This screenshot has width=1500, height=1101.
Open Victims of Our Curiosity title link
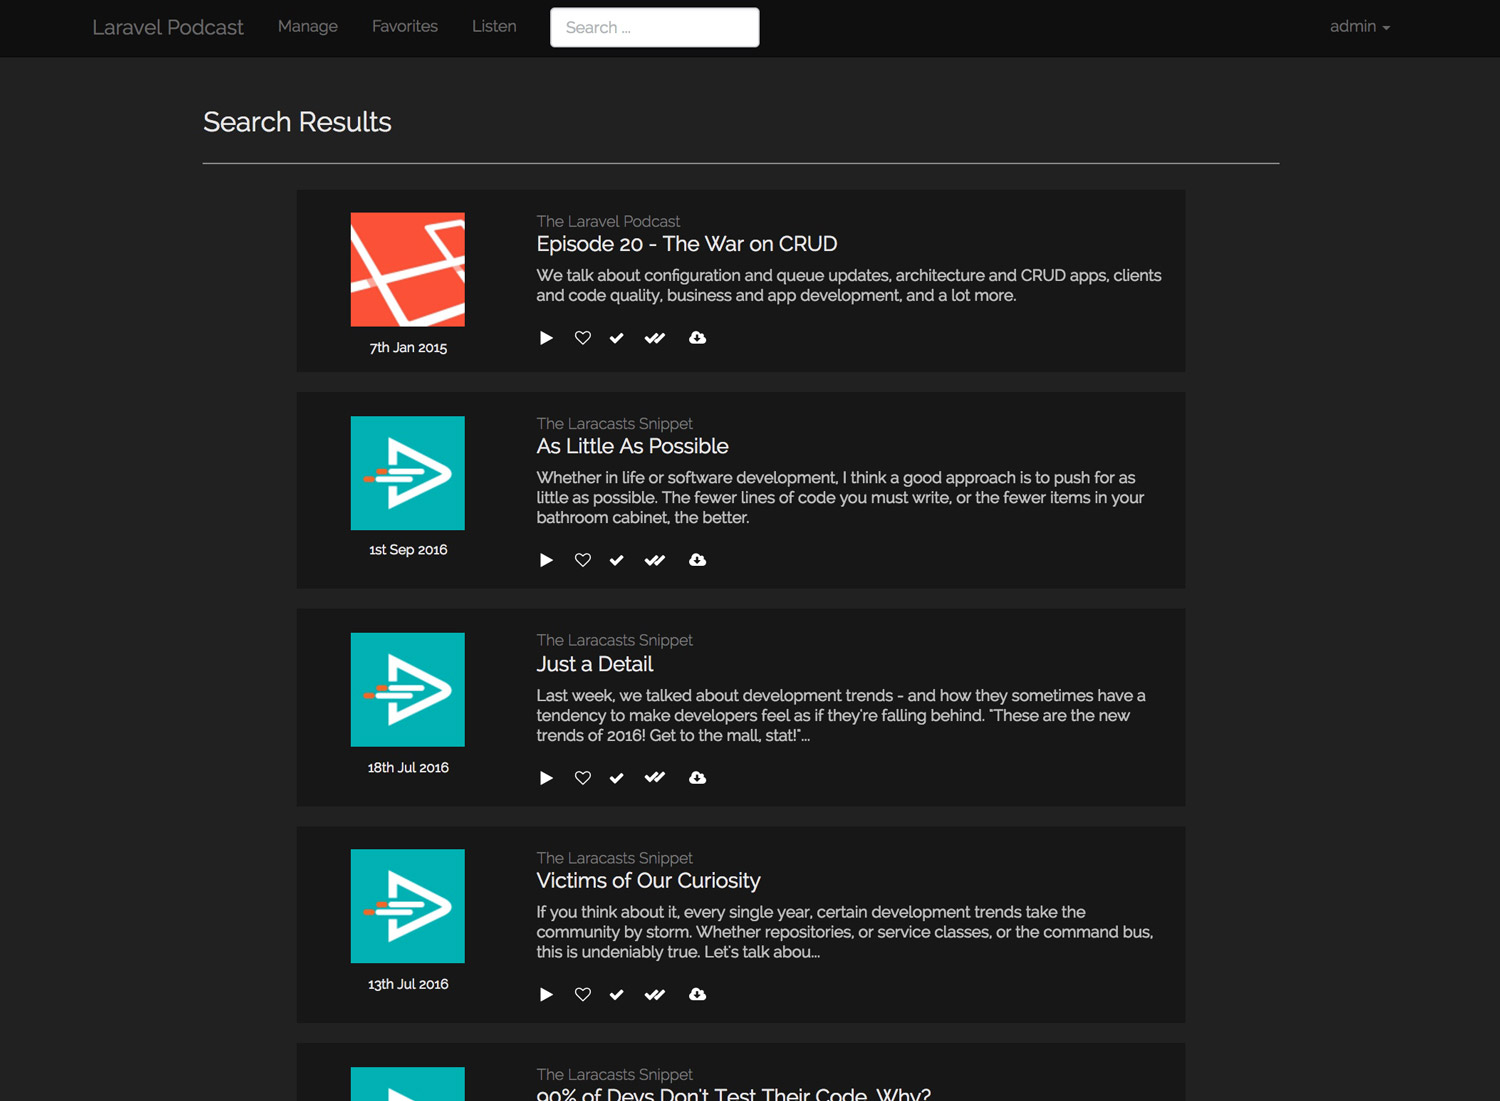648,881
